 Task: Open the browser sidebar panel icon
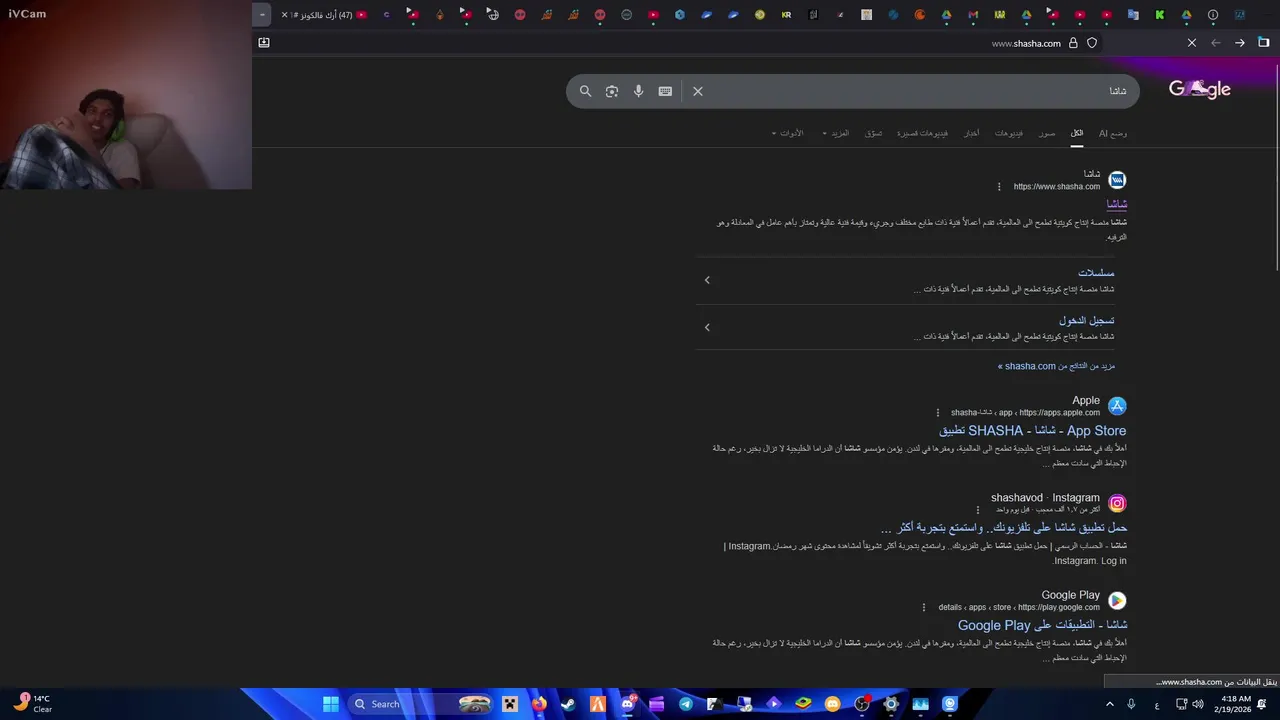tap(1264, 42)
